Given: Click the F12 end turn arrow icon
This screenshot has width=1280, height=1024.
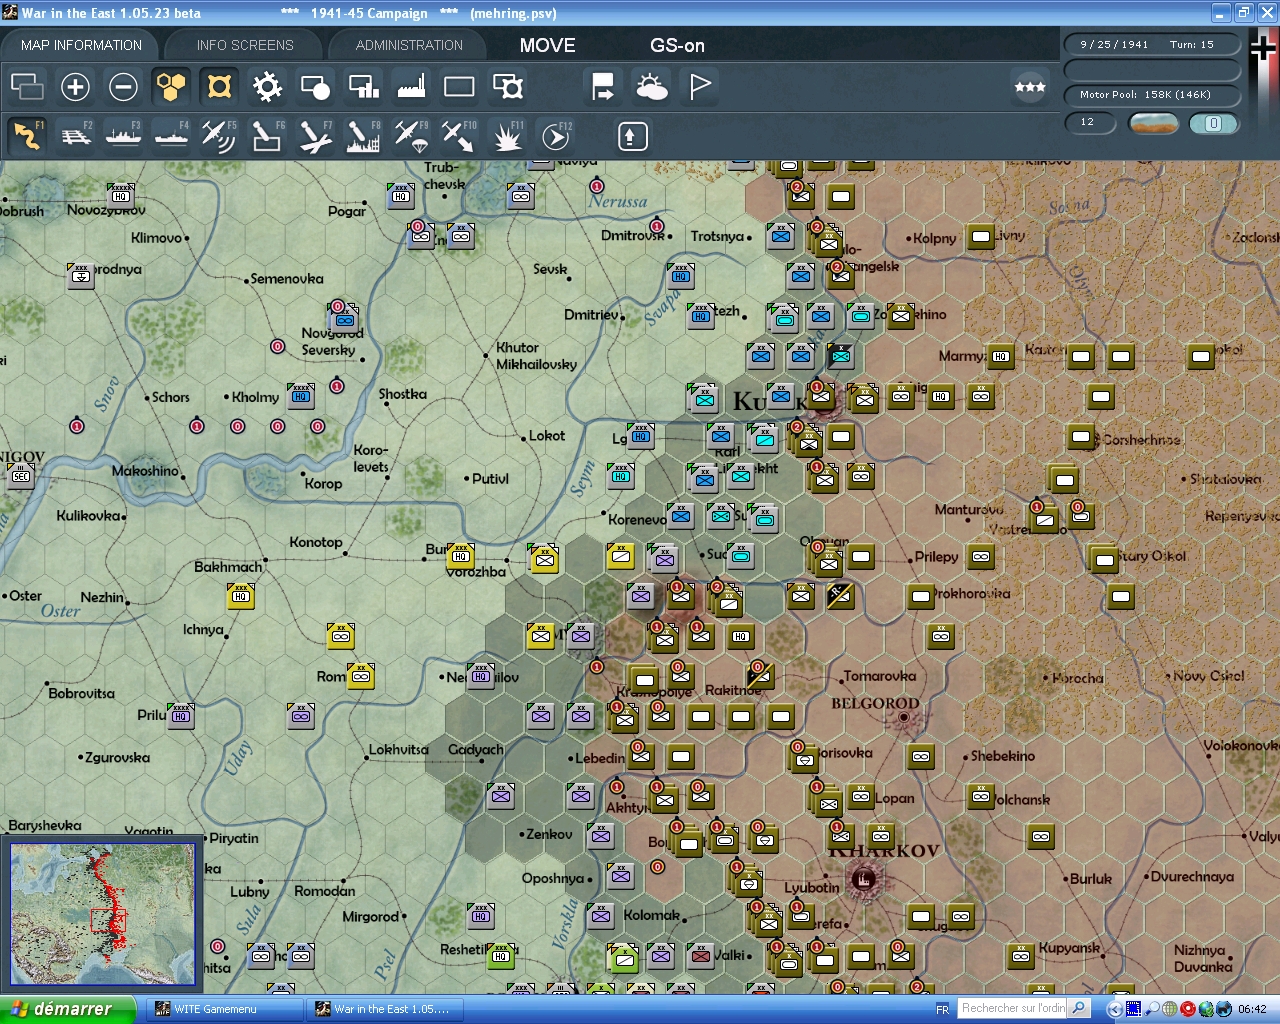Looking at the screenshot, I should pyautogui.click(x=556, y=136).
